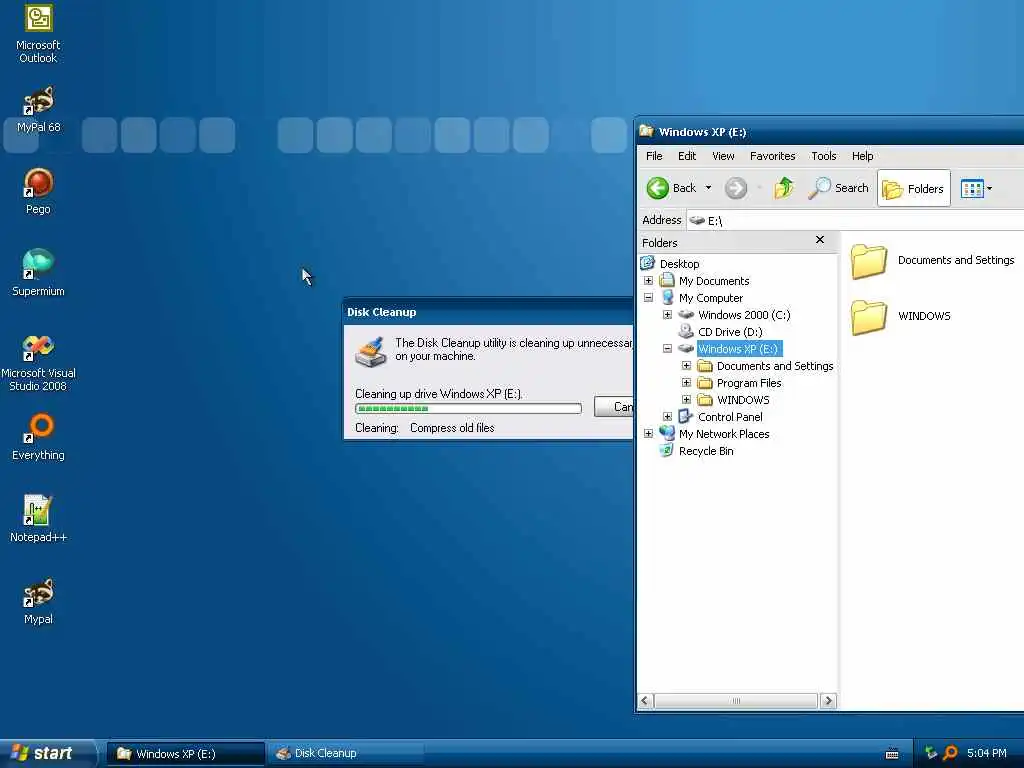This screenshot has height=768, width=1024.
Task: Open the Edit menu
Action: click(687, 156)
